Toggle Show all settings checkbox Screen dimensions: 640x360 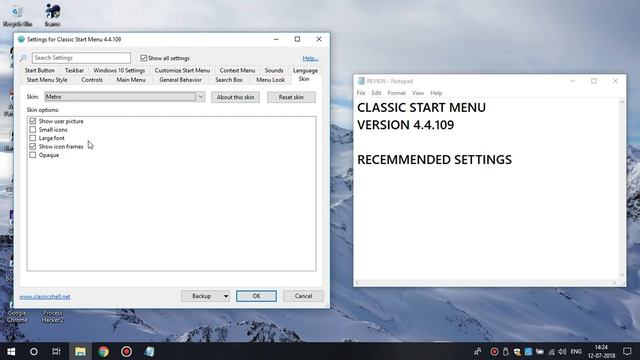144,58
